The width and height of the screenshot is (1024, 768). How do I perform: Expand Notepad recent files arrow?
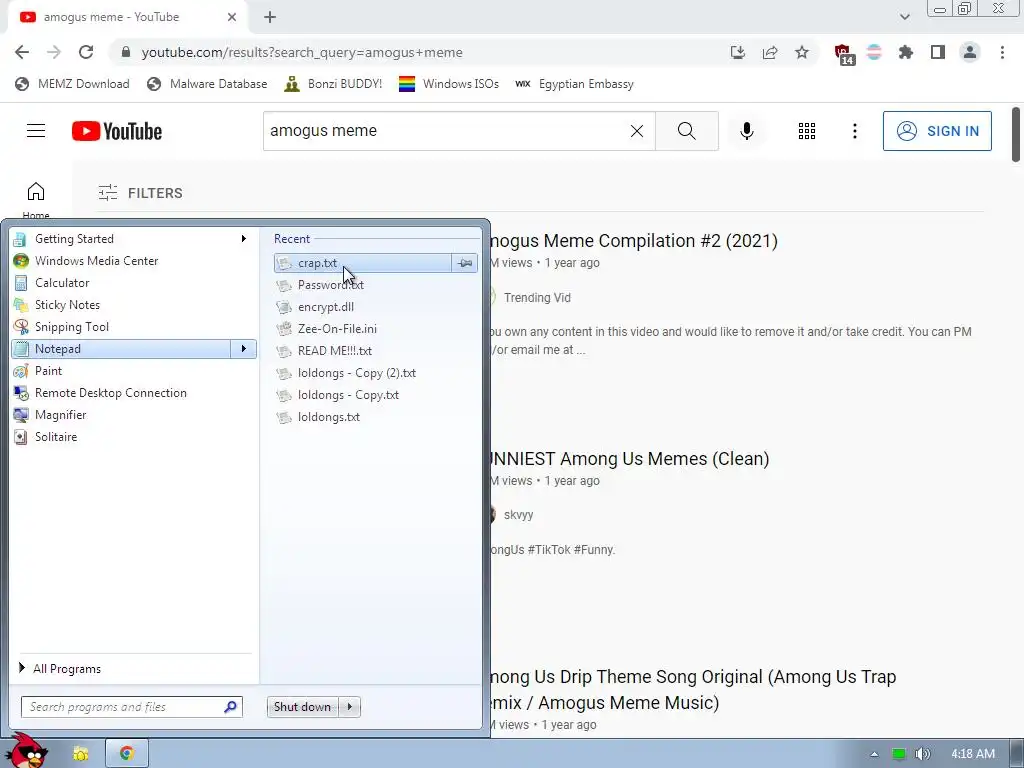pyautogui.click(x=244, y=349)
